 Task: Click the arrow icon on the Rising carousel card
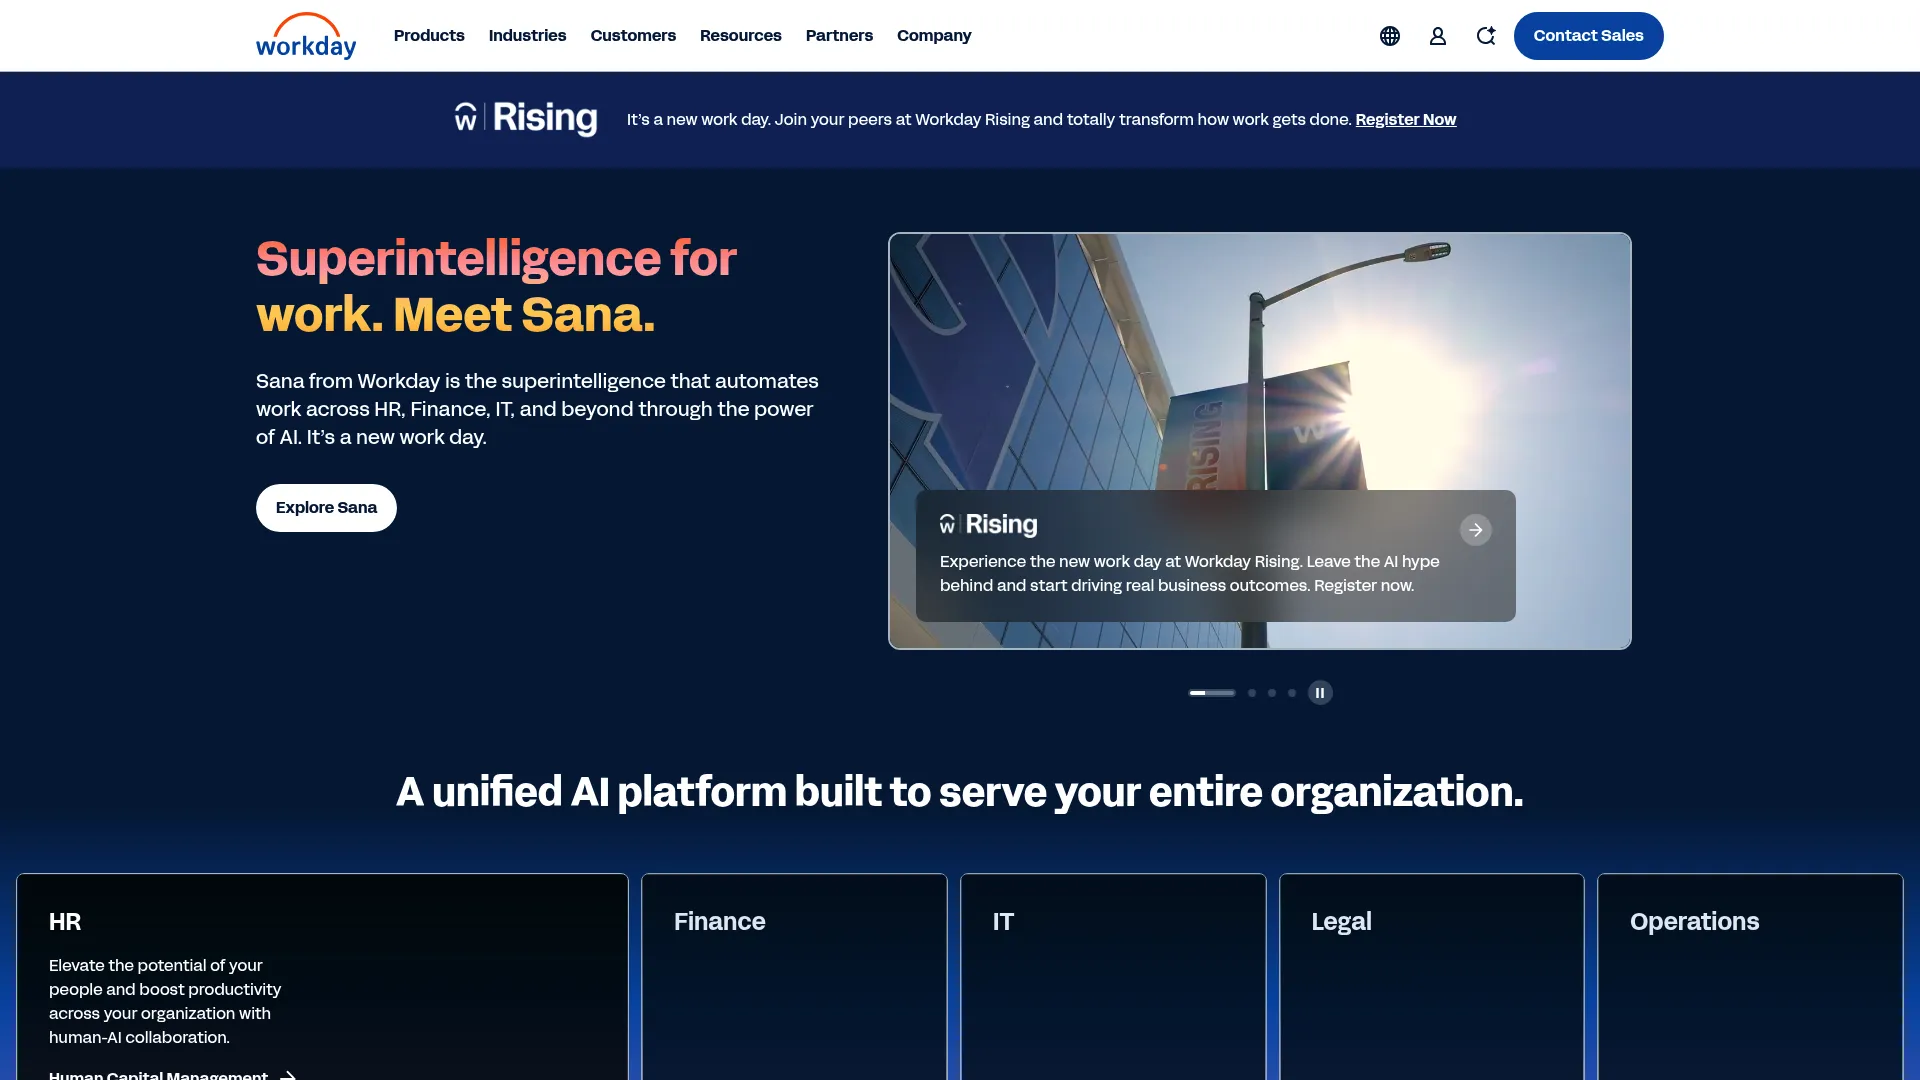coord(1476,530)
